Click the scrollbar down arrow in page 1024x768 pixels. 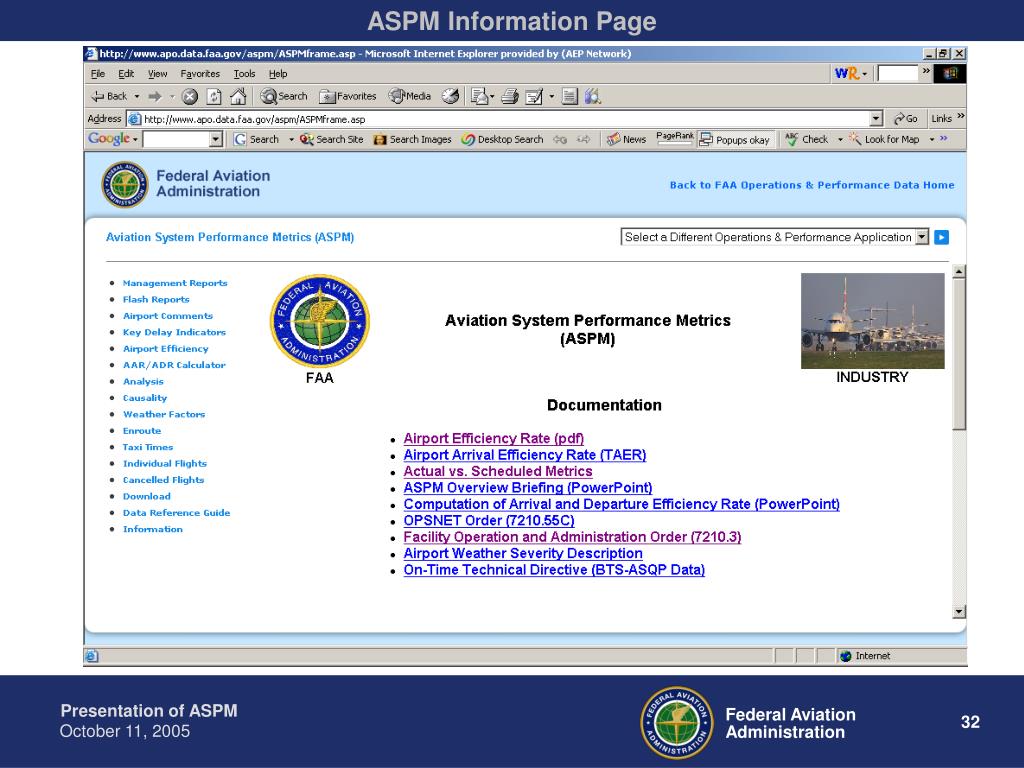pos(959,612)
